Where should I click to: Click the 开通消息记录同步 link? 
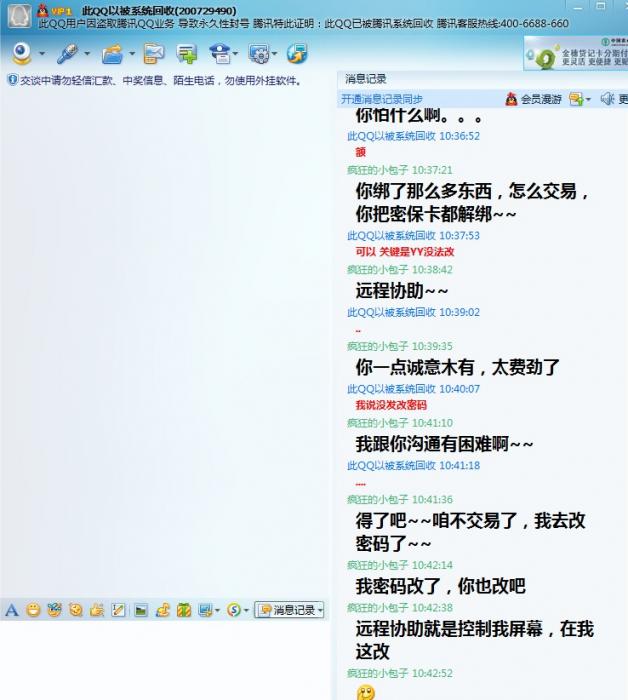(x=382, y=99)
